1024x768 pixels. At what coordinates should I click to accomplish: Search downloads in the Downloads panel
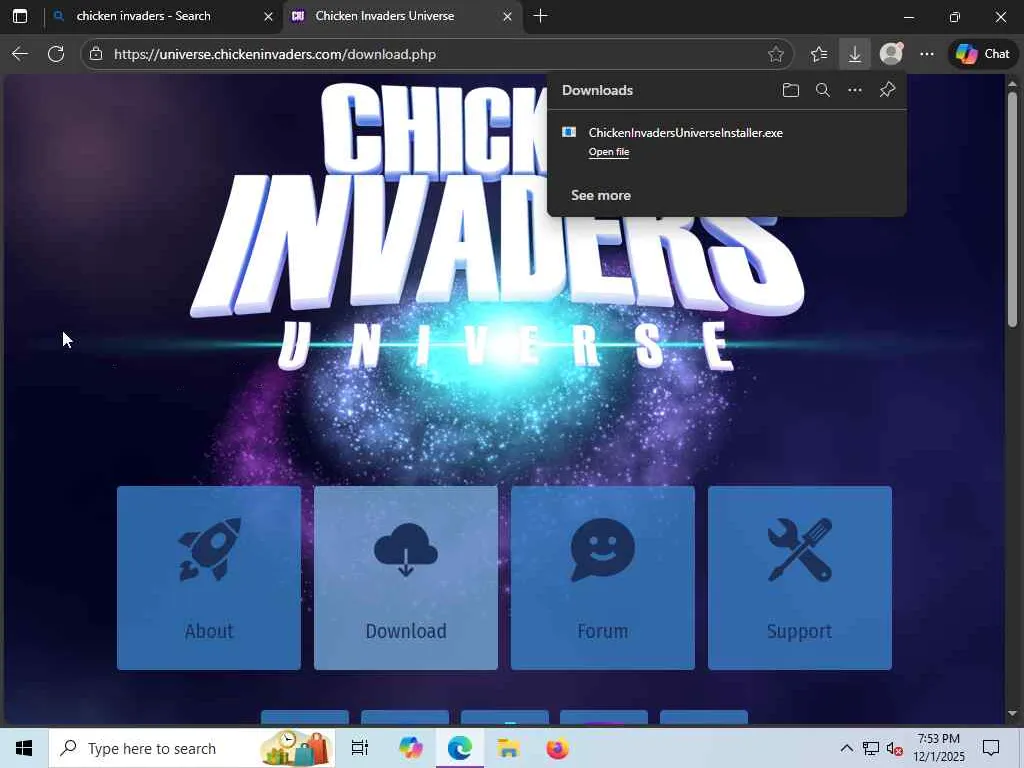click(823, 90)
